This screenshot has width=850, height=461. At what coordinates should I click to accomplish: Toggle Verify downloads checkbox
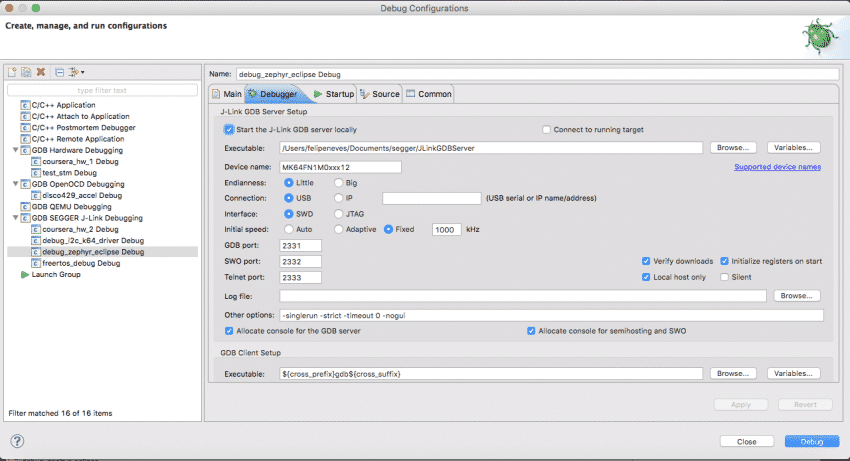[x=646, y=261]
